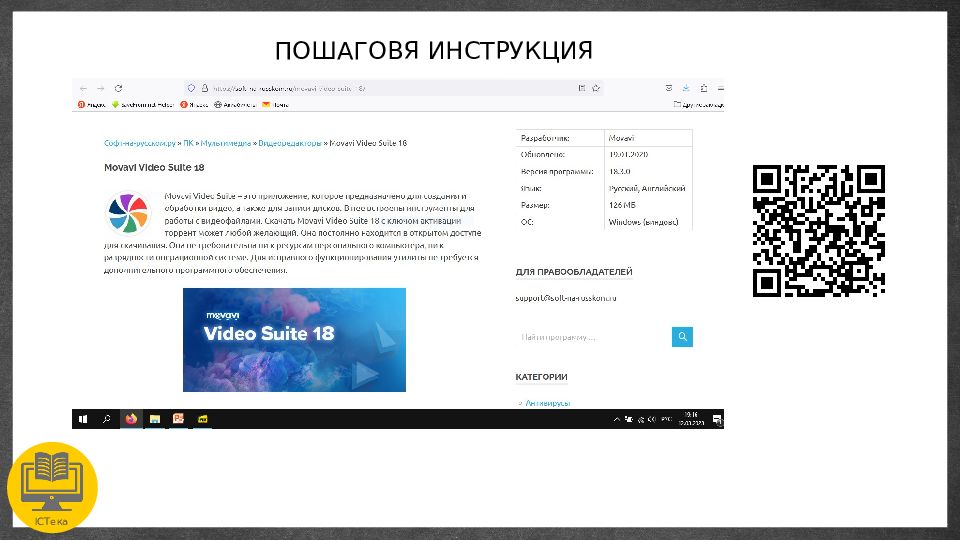960x540 pixels.
Task: Open Firefox from the taskbar
Action: click(131, 419)
